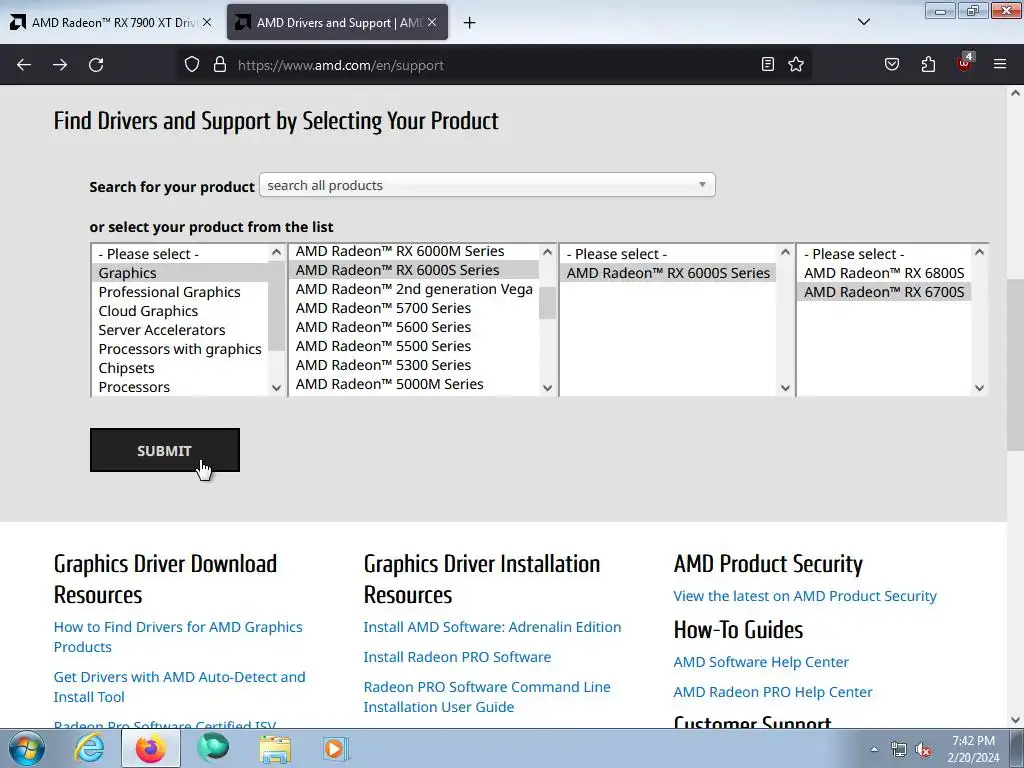Select AMD Radeon 5300 Series

click(415, 364)
